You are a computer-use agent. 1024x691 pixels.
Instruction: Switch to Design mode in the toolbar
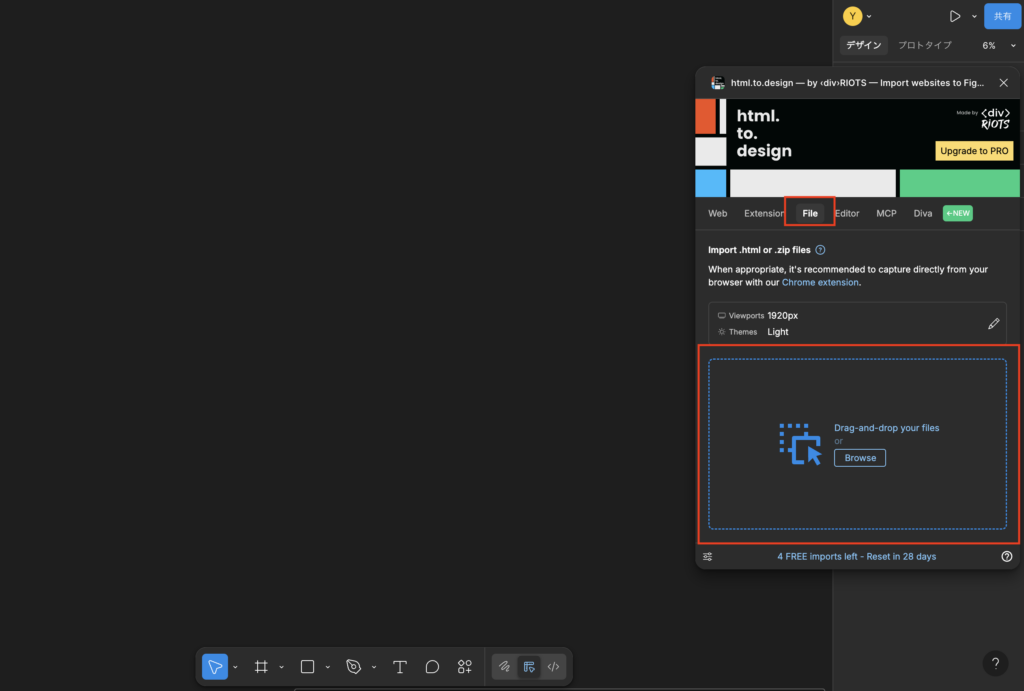click(529, 666)
